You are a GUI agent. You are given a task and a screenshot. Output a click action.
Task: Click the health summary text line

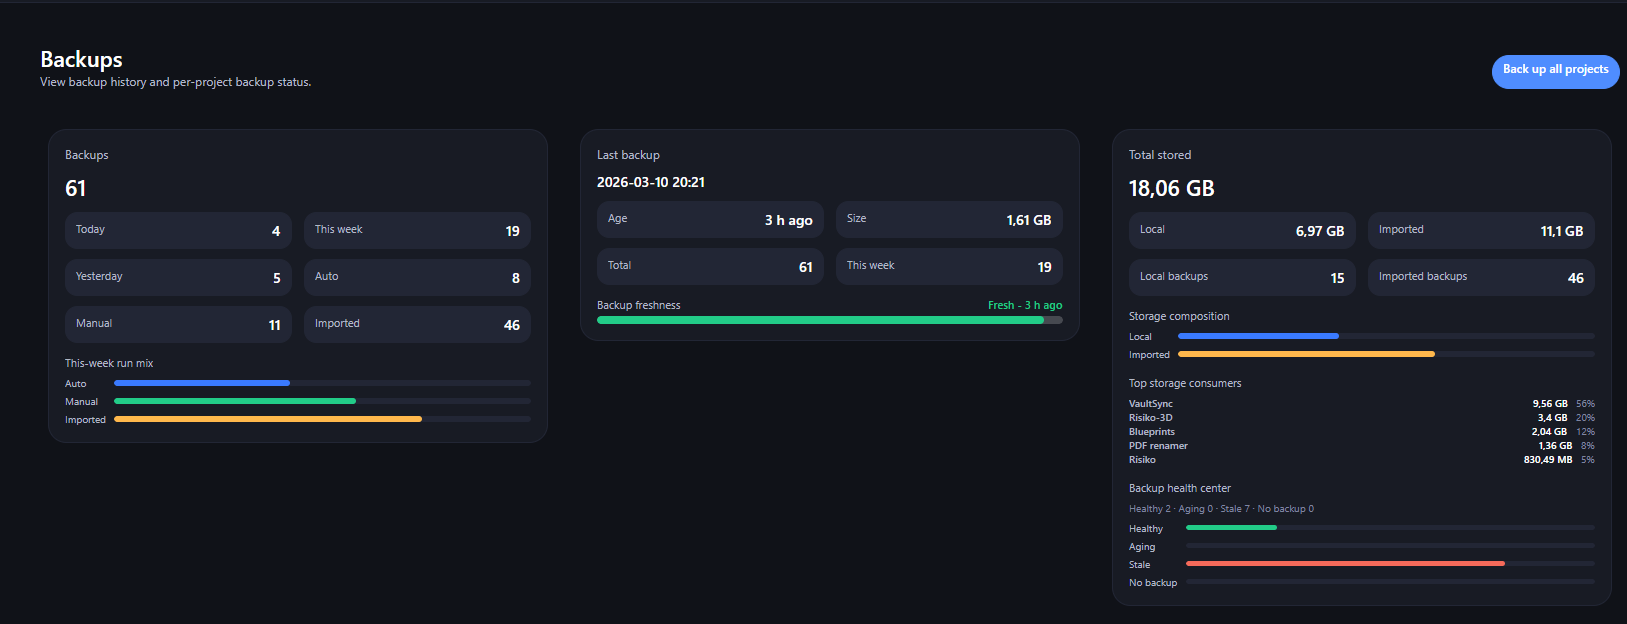1221,509
